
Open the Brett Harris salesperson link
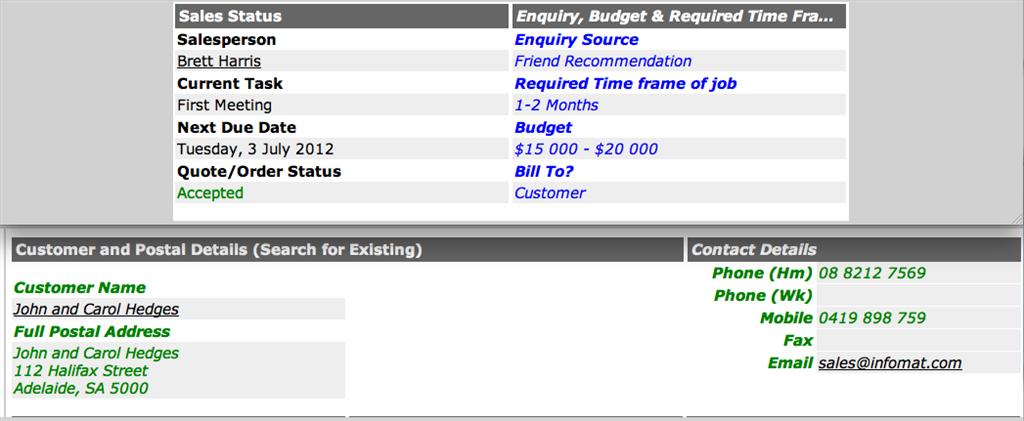pos(219,61)
